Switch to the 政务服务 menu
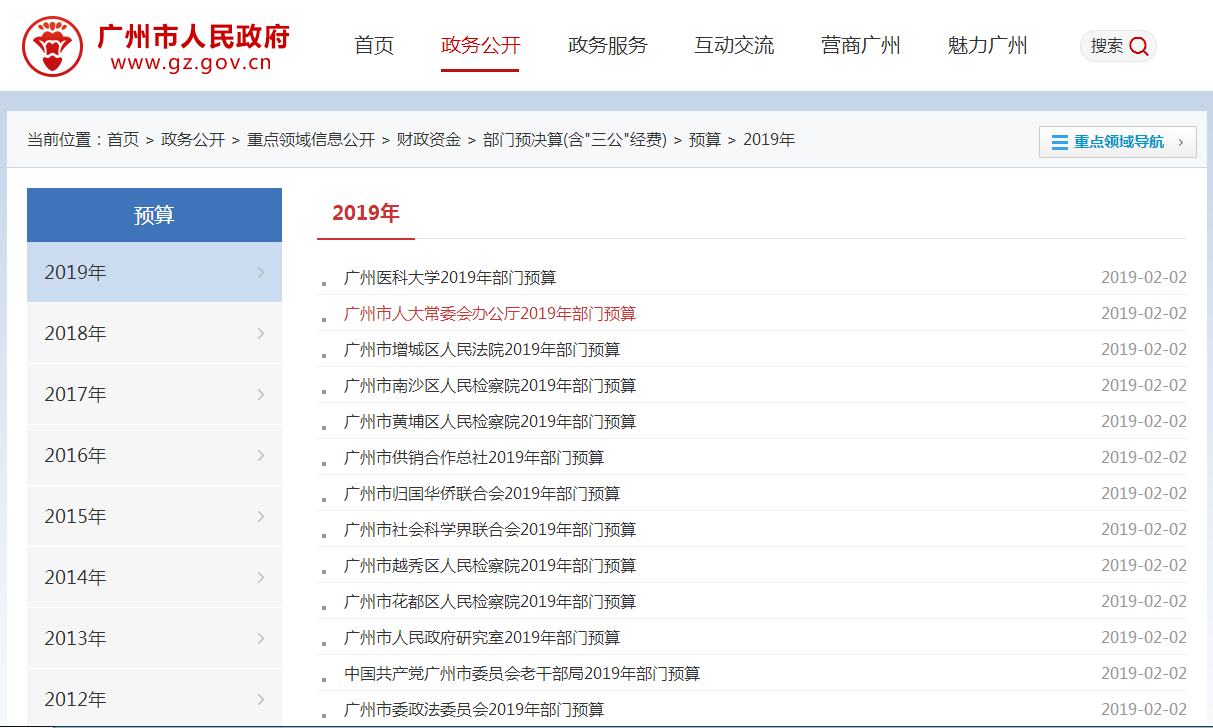The height and width of the screenshot is (728, 1213). tap(607, 45)
